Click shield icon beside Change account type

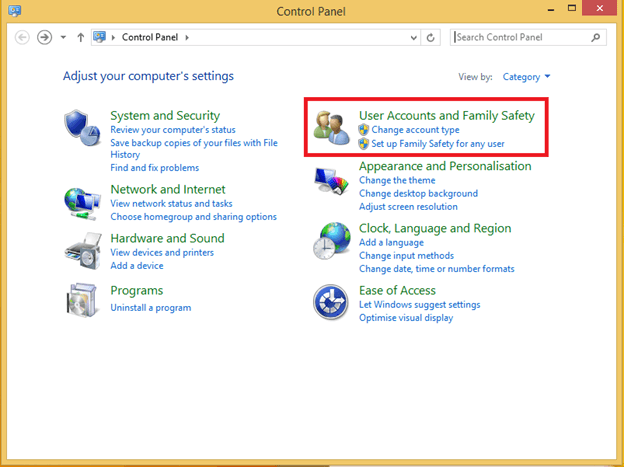[363, 130]
